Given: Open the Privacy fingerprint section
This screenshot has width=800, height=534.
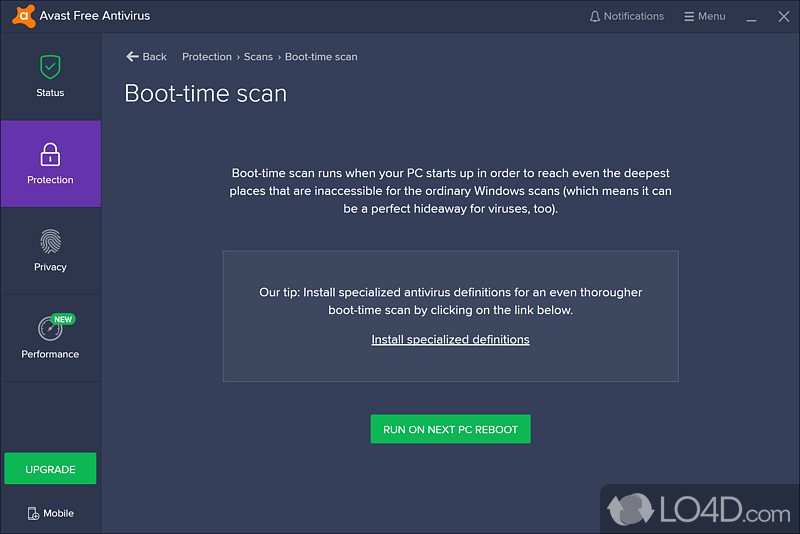Looking at the screenshot, I should (x=51, y=251).
